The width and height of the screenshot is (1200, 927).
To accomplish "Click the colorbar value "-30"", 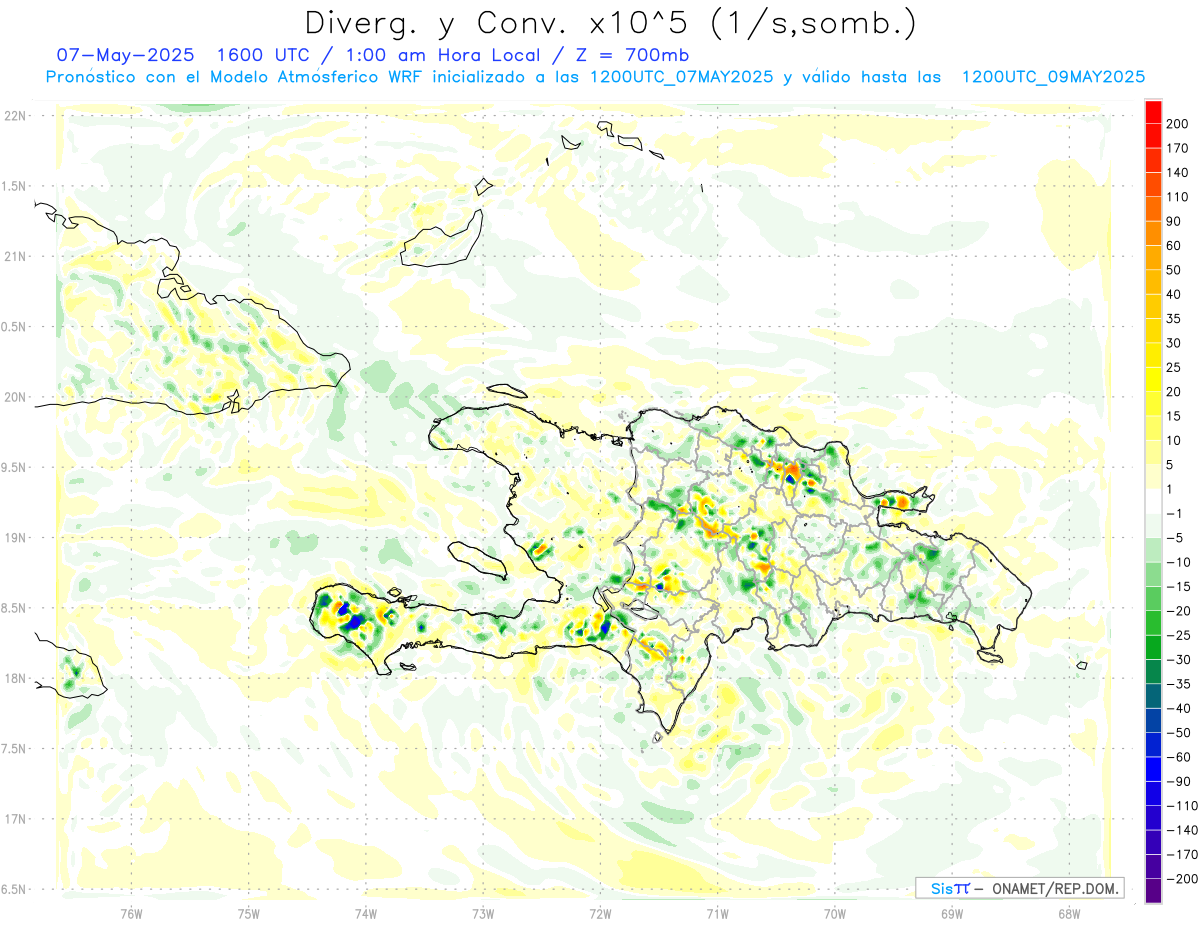I will (x=1178, y=660).
